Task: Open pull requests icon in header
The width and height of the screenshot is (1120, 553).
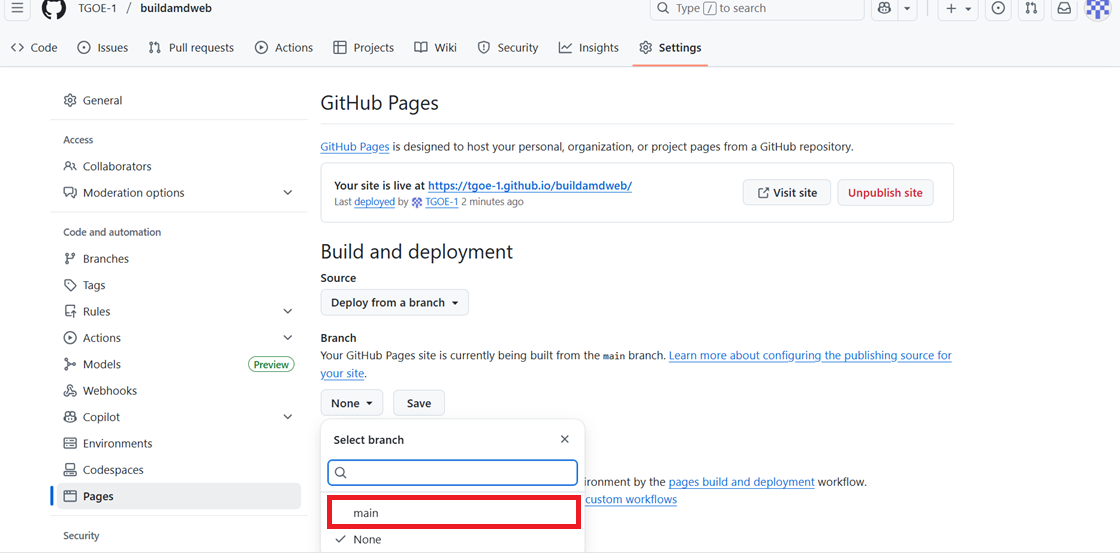Action: [1031, 9]
